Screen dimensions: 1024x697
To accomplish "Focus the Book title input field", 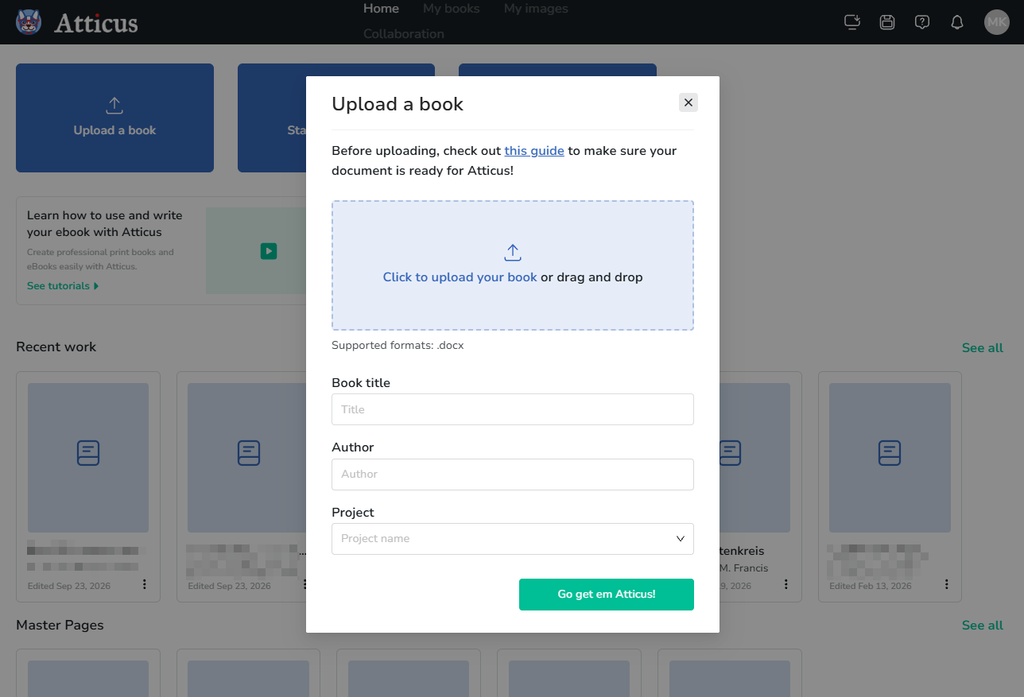I will [x=513, y=410].
